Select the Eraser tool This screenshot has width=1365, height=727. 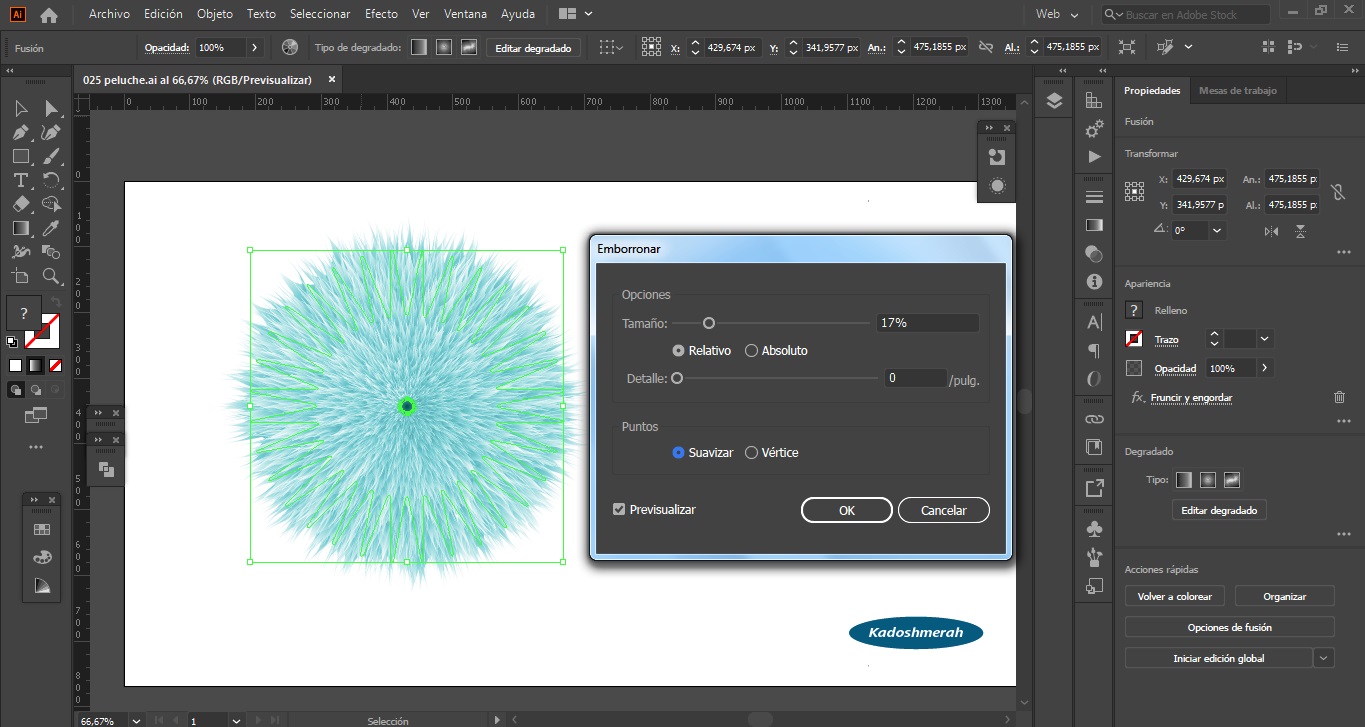(x=20, y=204)
